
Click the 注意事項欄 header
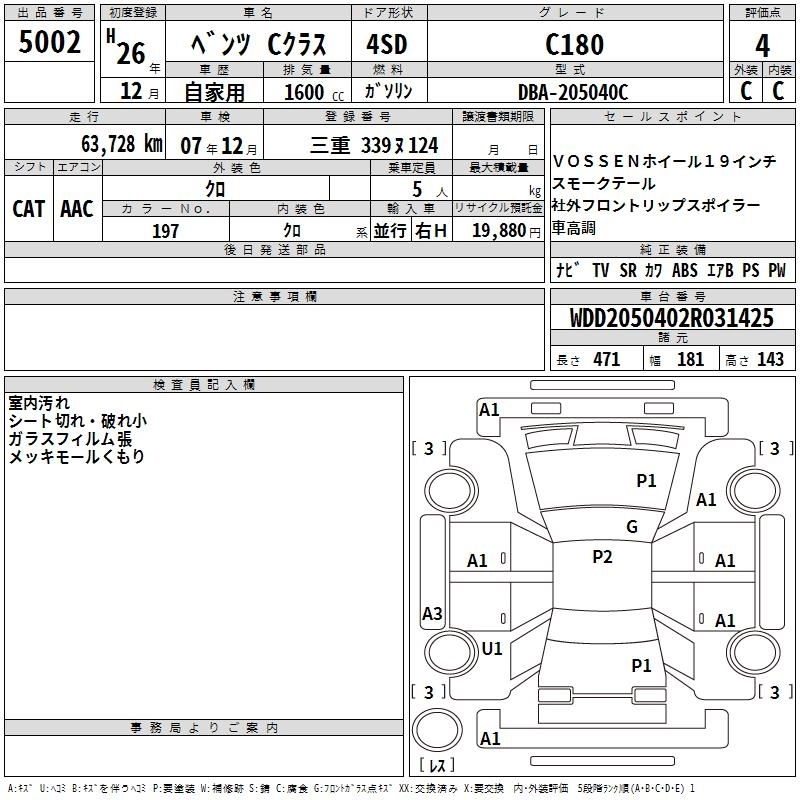274,296
